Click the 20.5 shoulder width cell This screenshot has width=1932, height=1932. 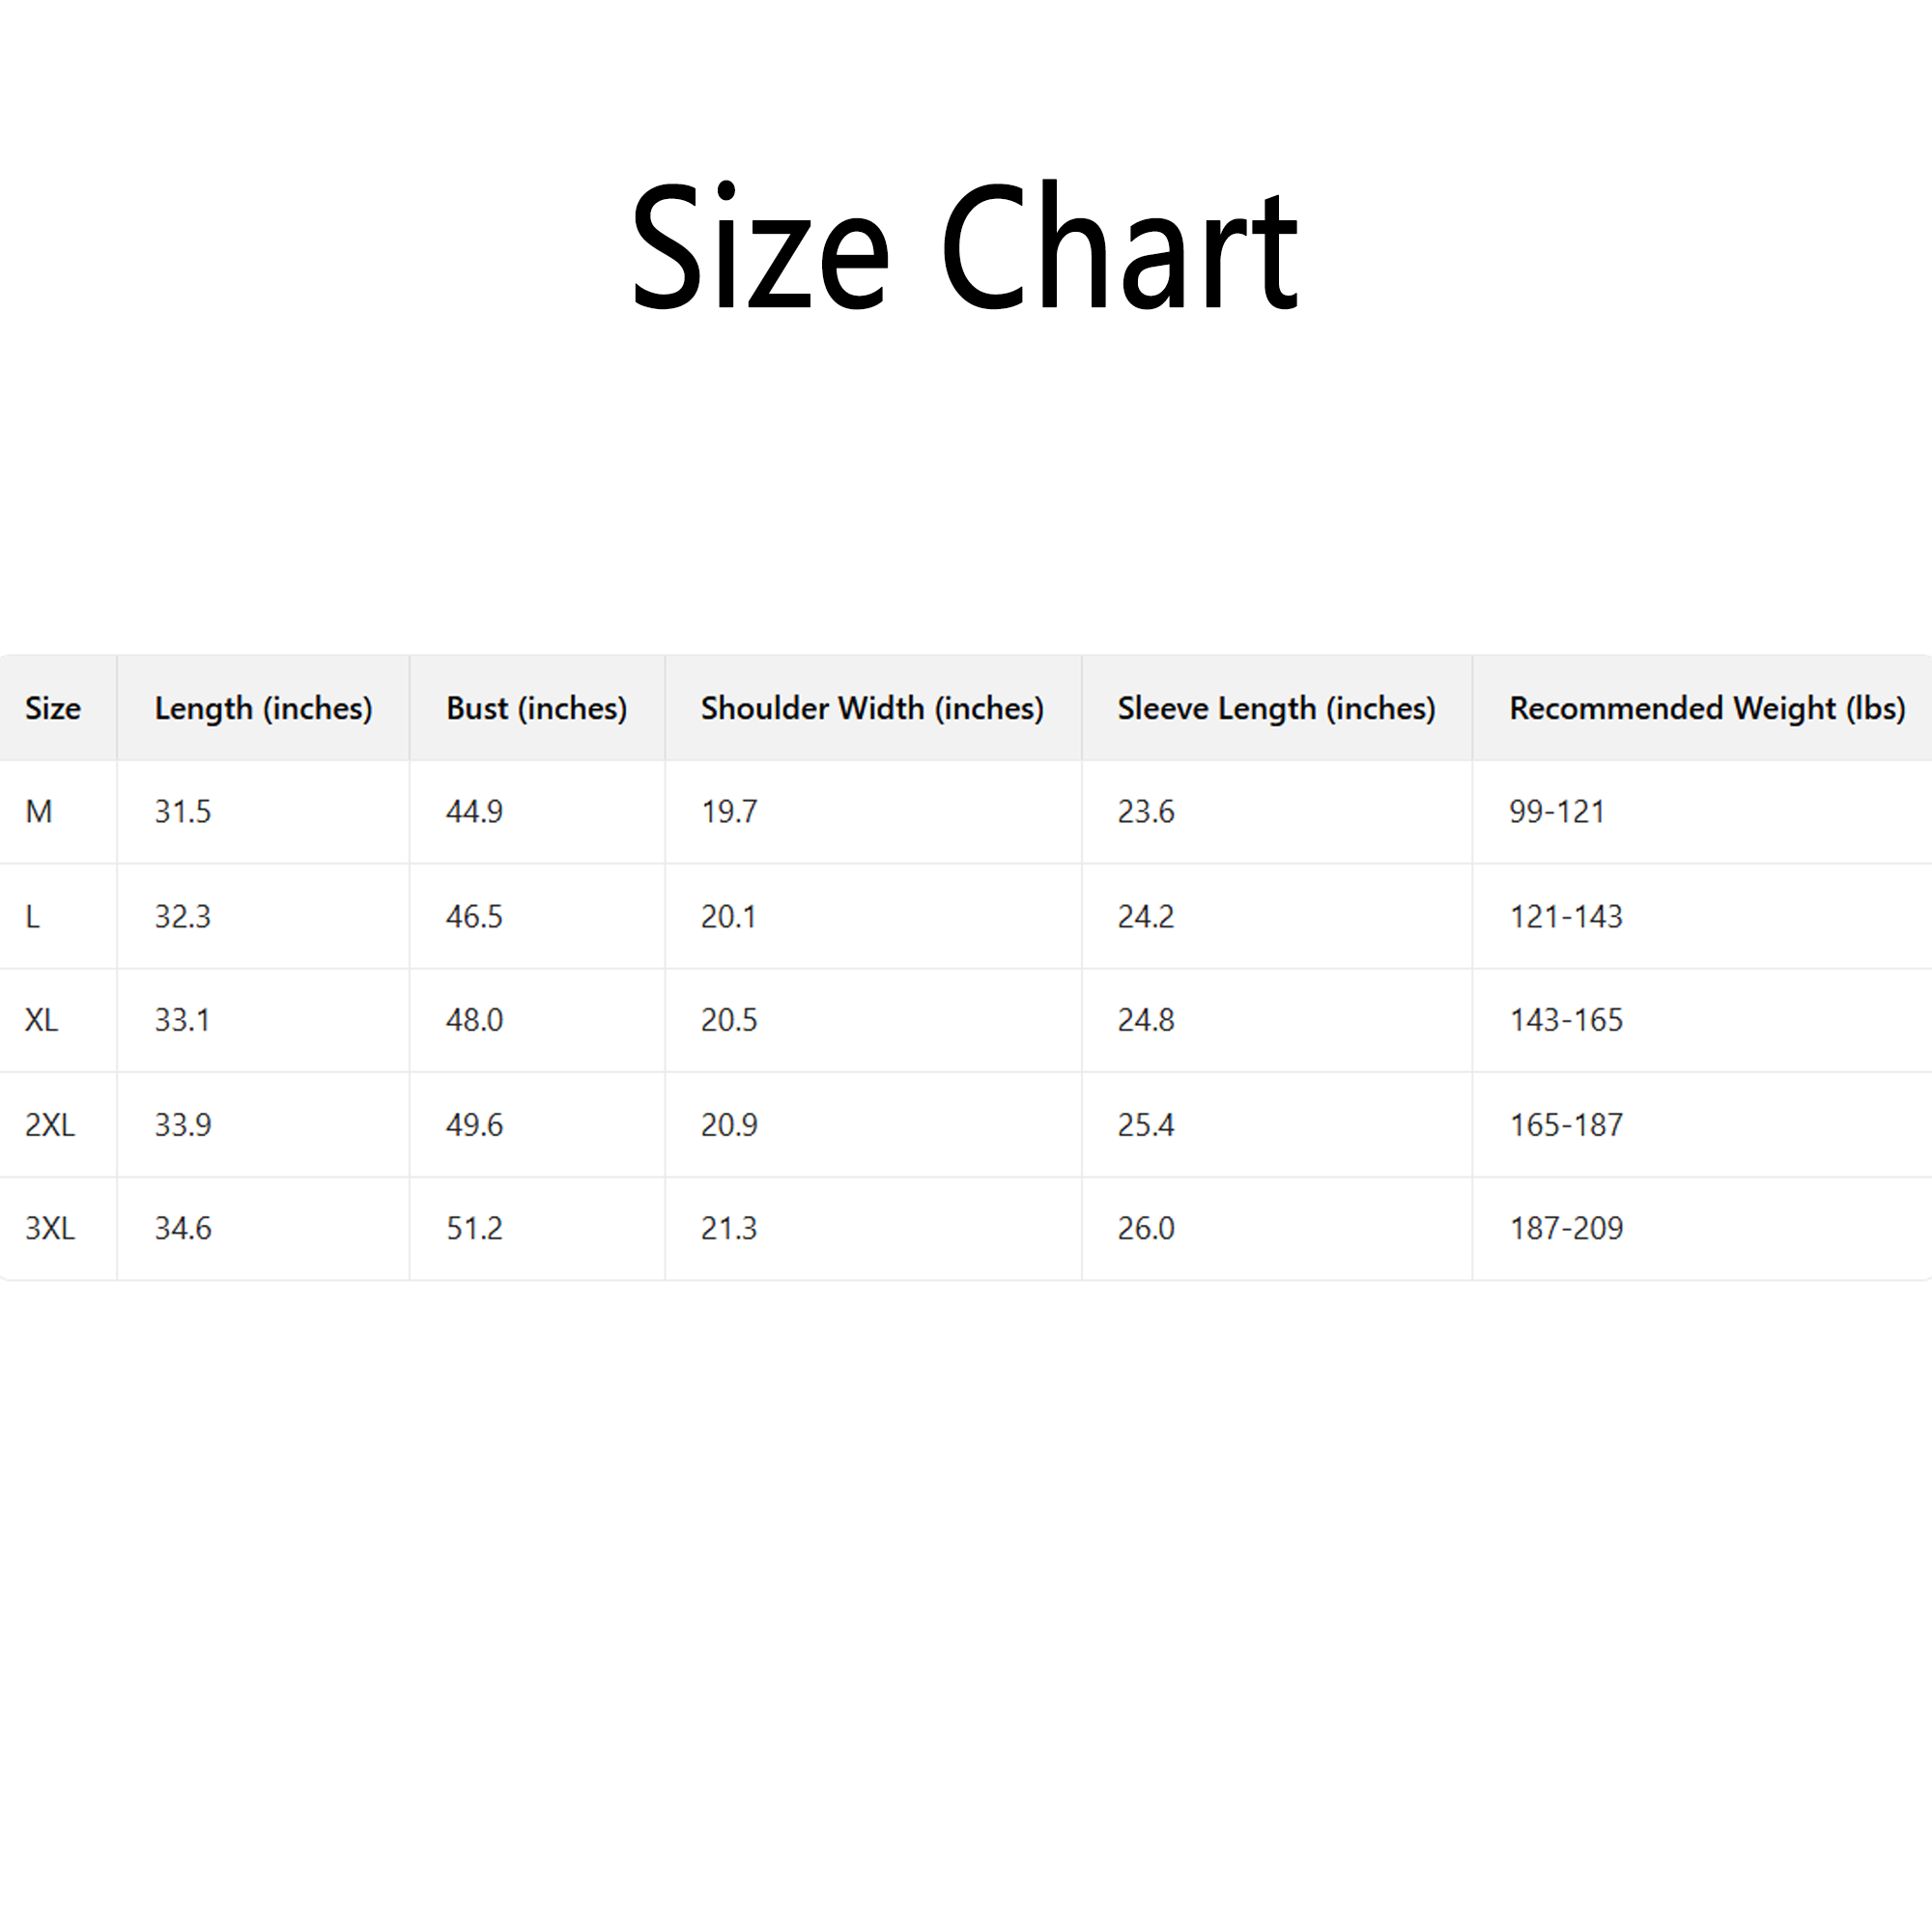(729, 1020)
